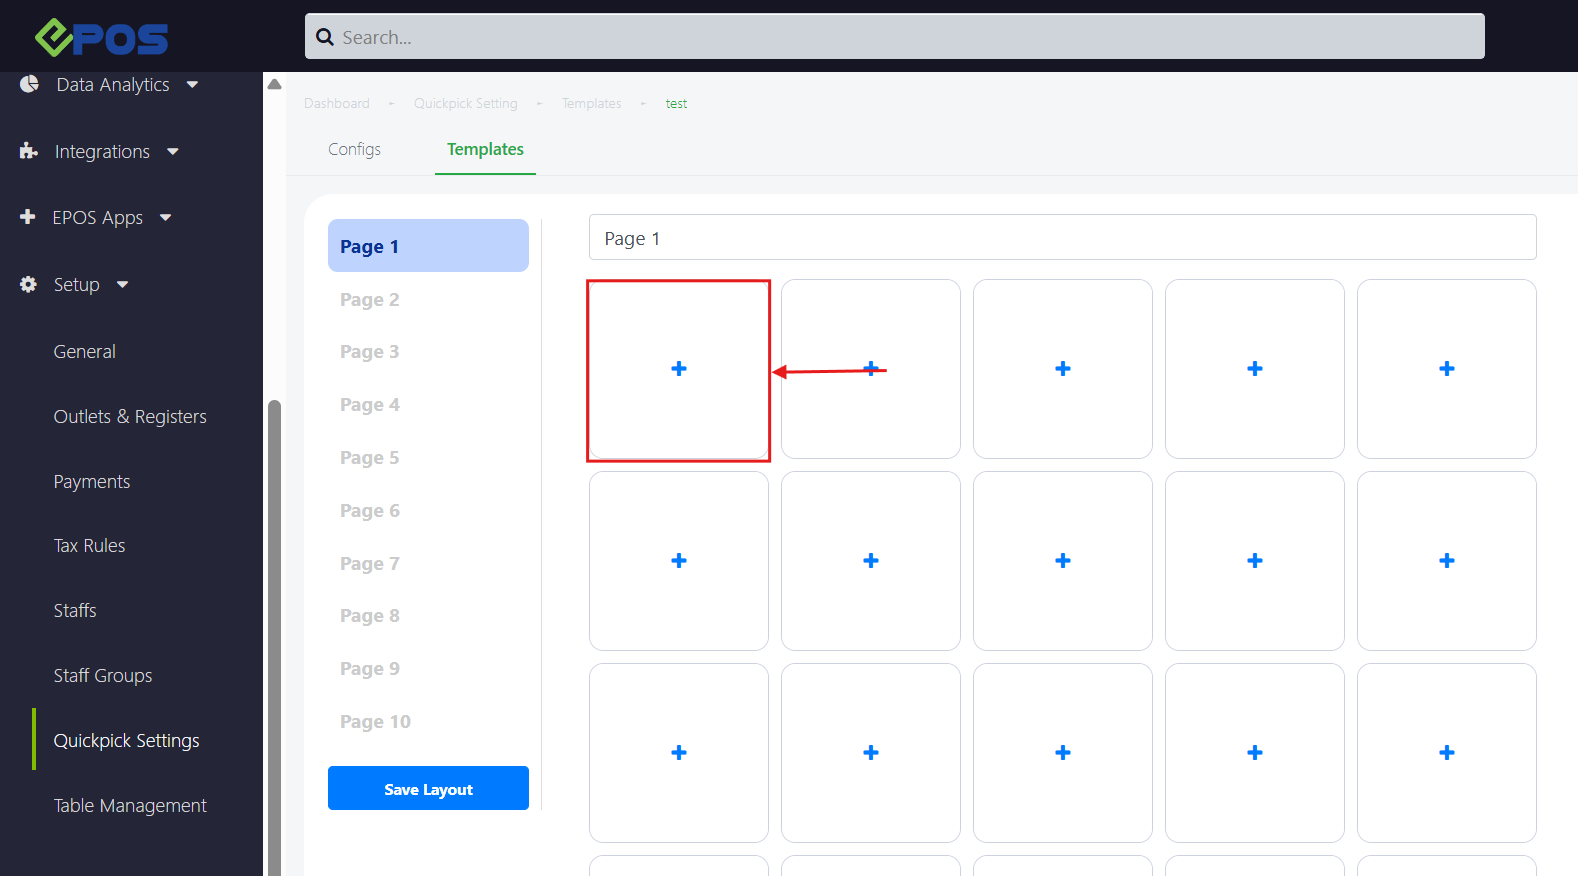This screenshot has width=1578, height=876.
Task: Collapse the Setup menu arrow
Action: point(123,285)
